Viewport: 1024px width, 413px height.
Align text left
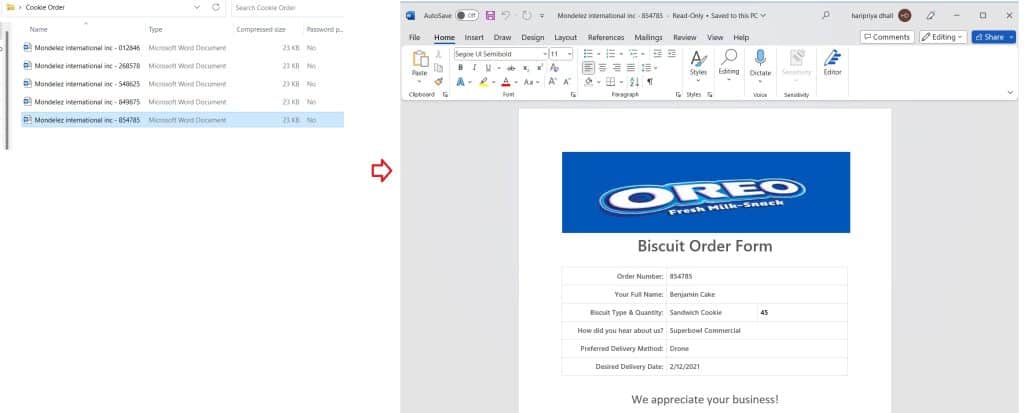(x=588, y=68)
